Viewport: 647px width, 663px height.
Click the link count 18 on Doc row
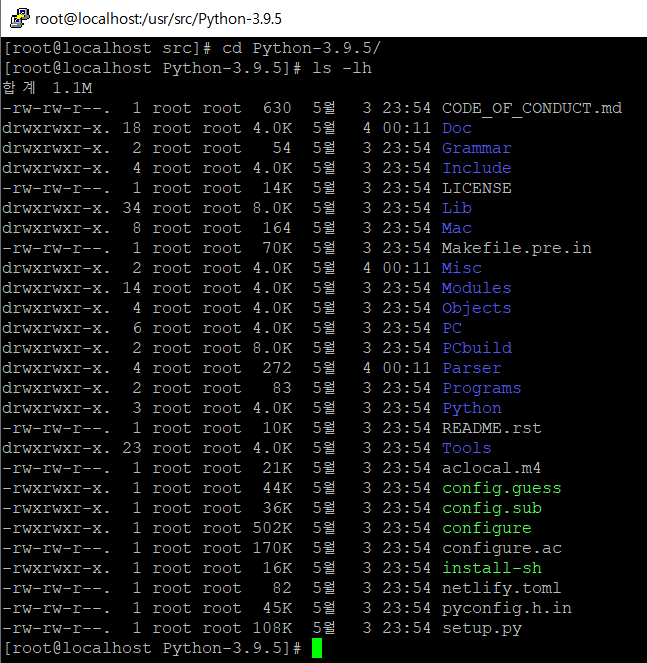coord(132,128)
